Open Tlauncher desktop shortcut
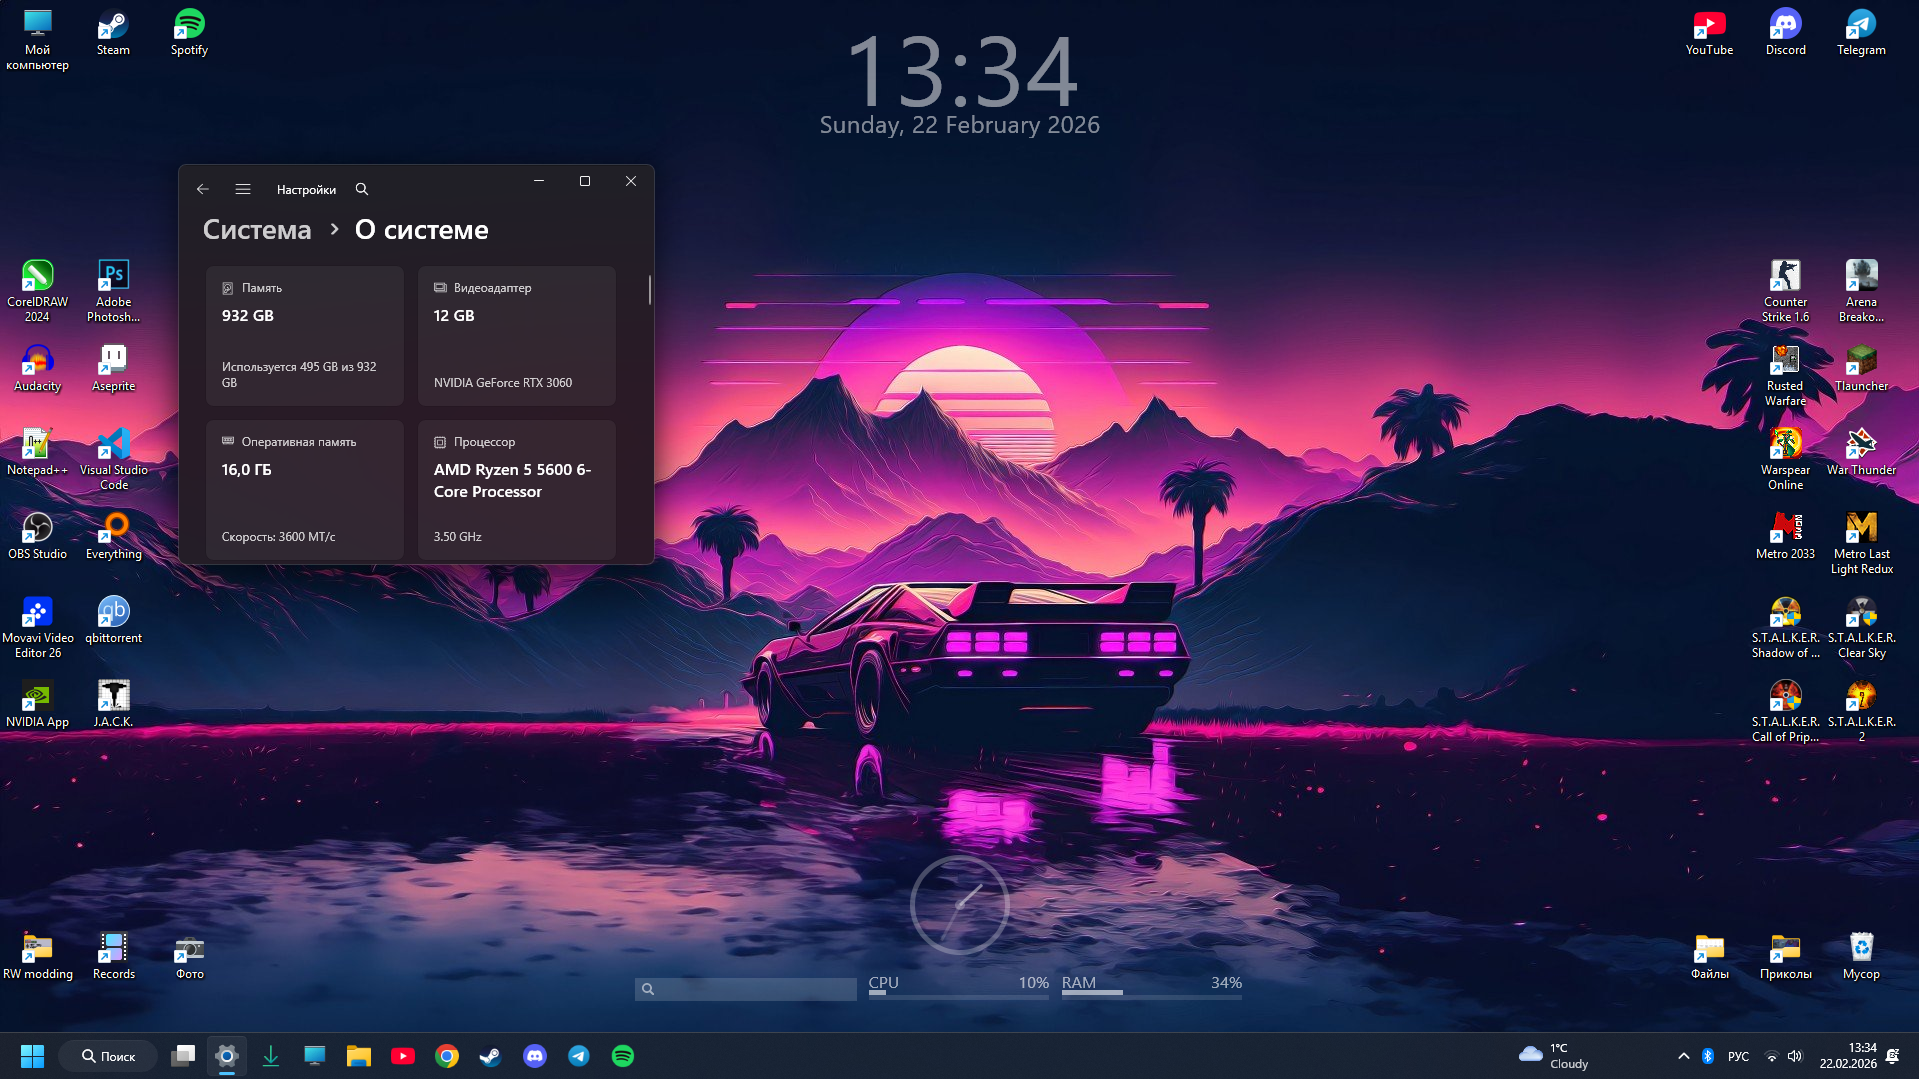This screenshot has height=1079, width=1919. [x=1861, y=368]
